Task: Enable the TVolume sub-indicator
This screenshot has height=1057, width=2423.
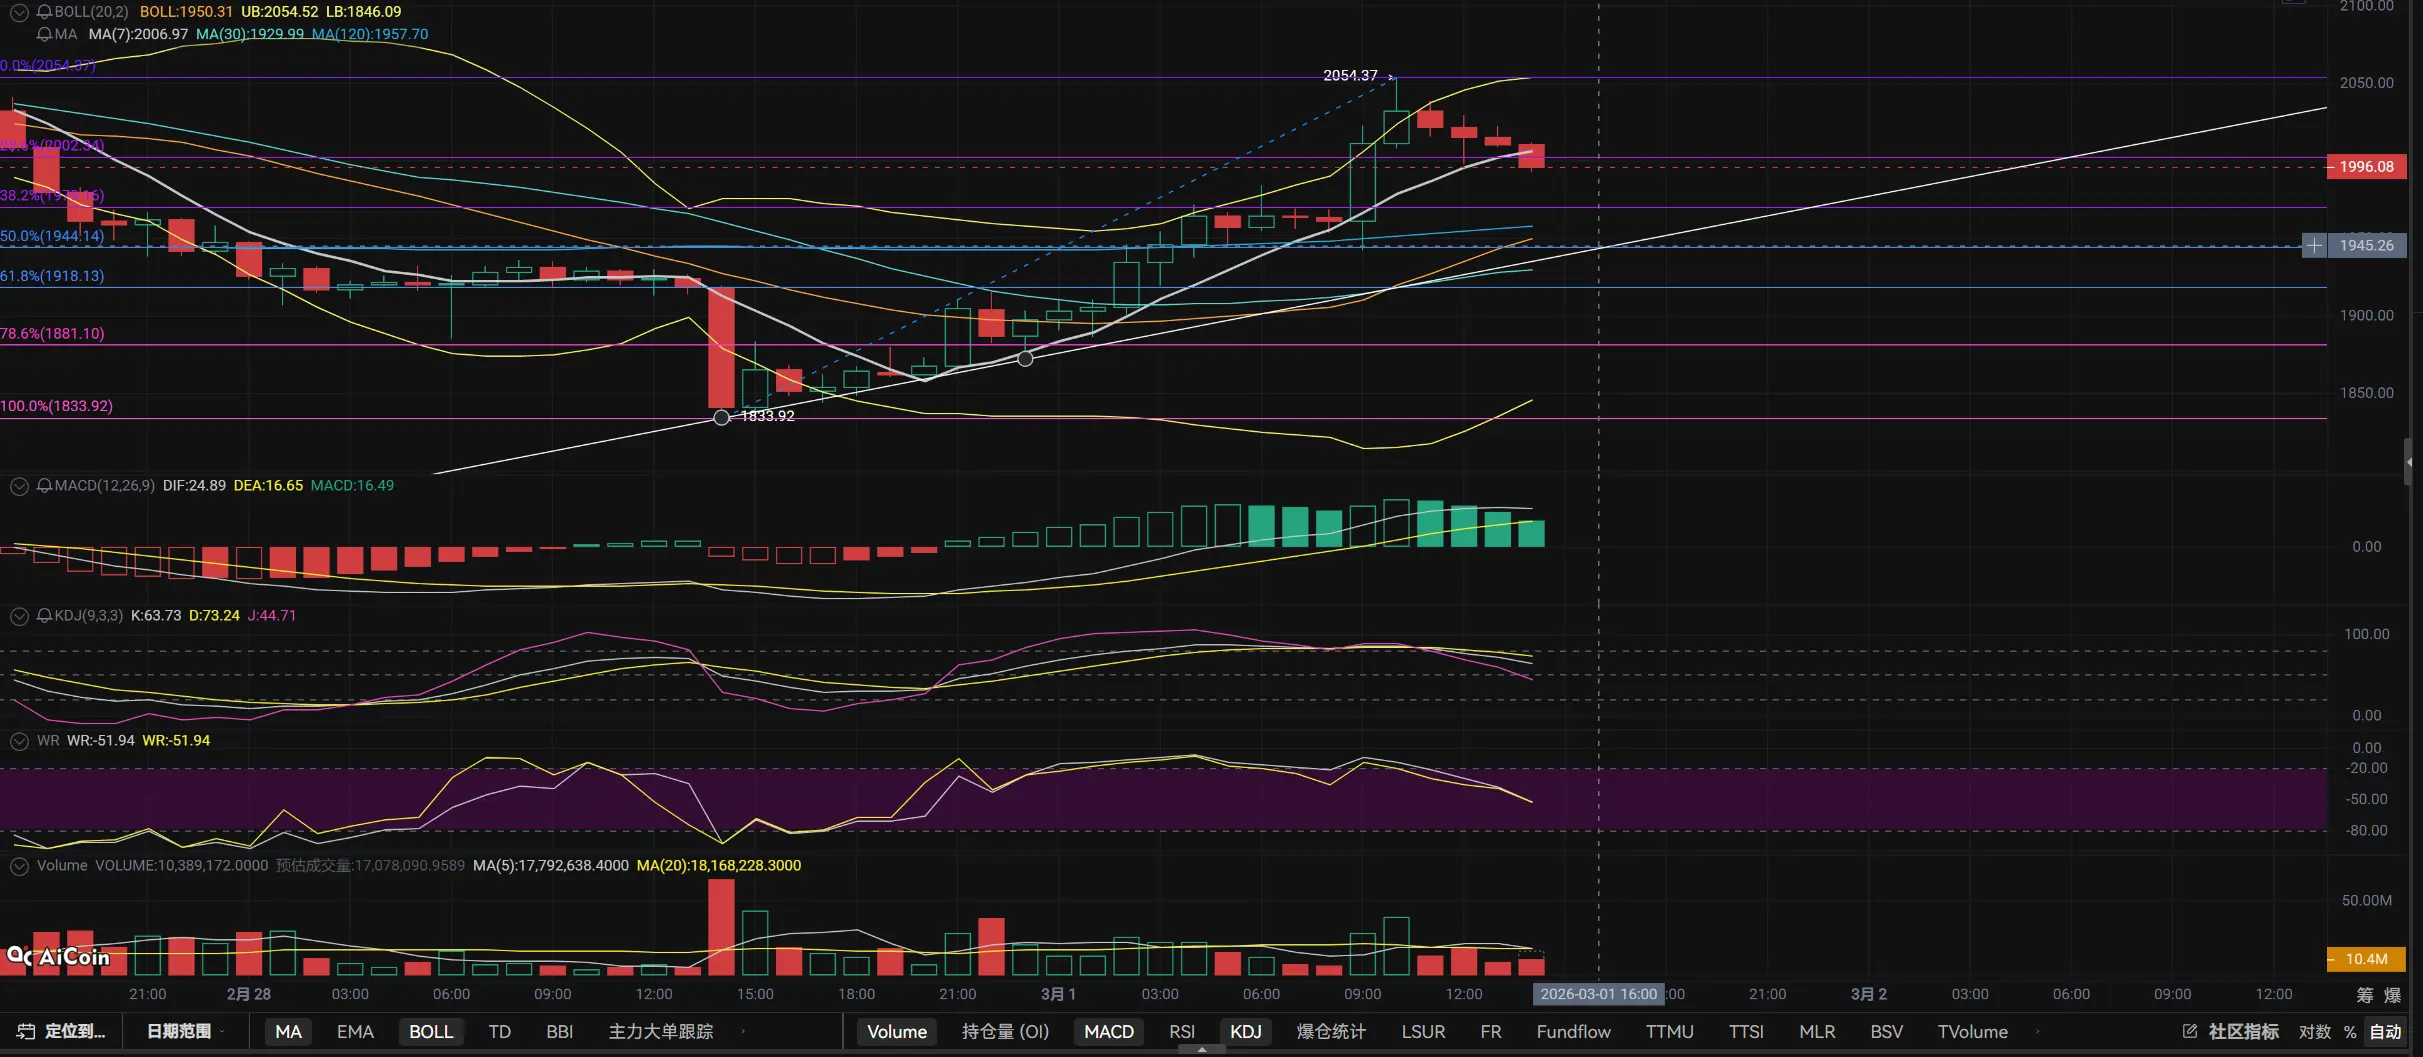Action: [x=1973, y=1032]
